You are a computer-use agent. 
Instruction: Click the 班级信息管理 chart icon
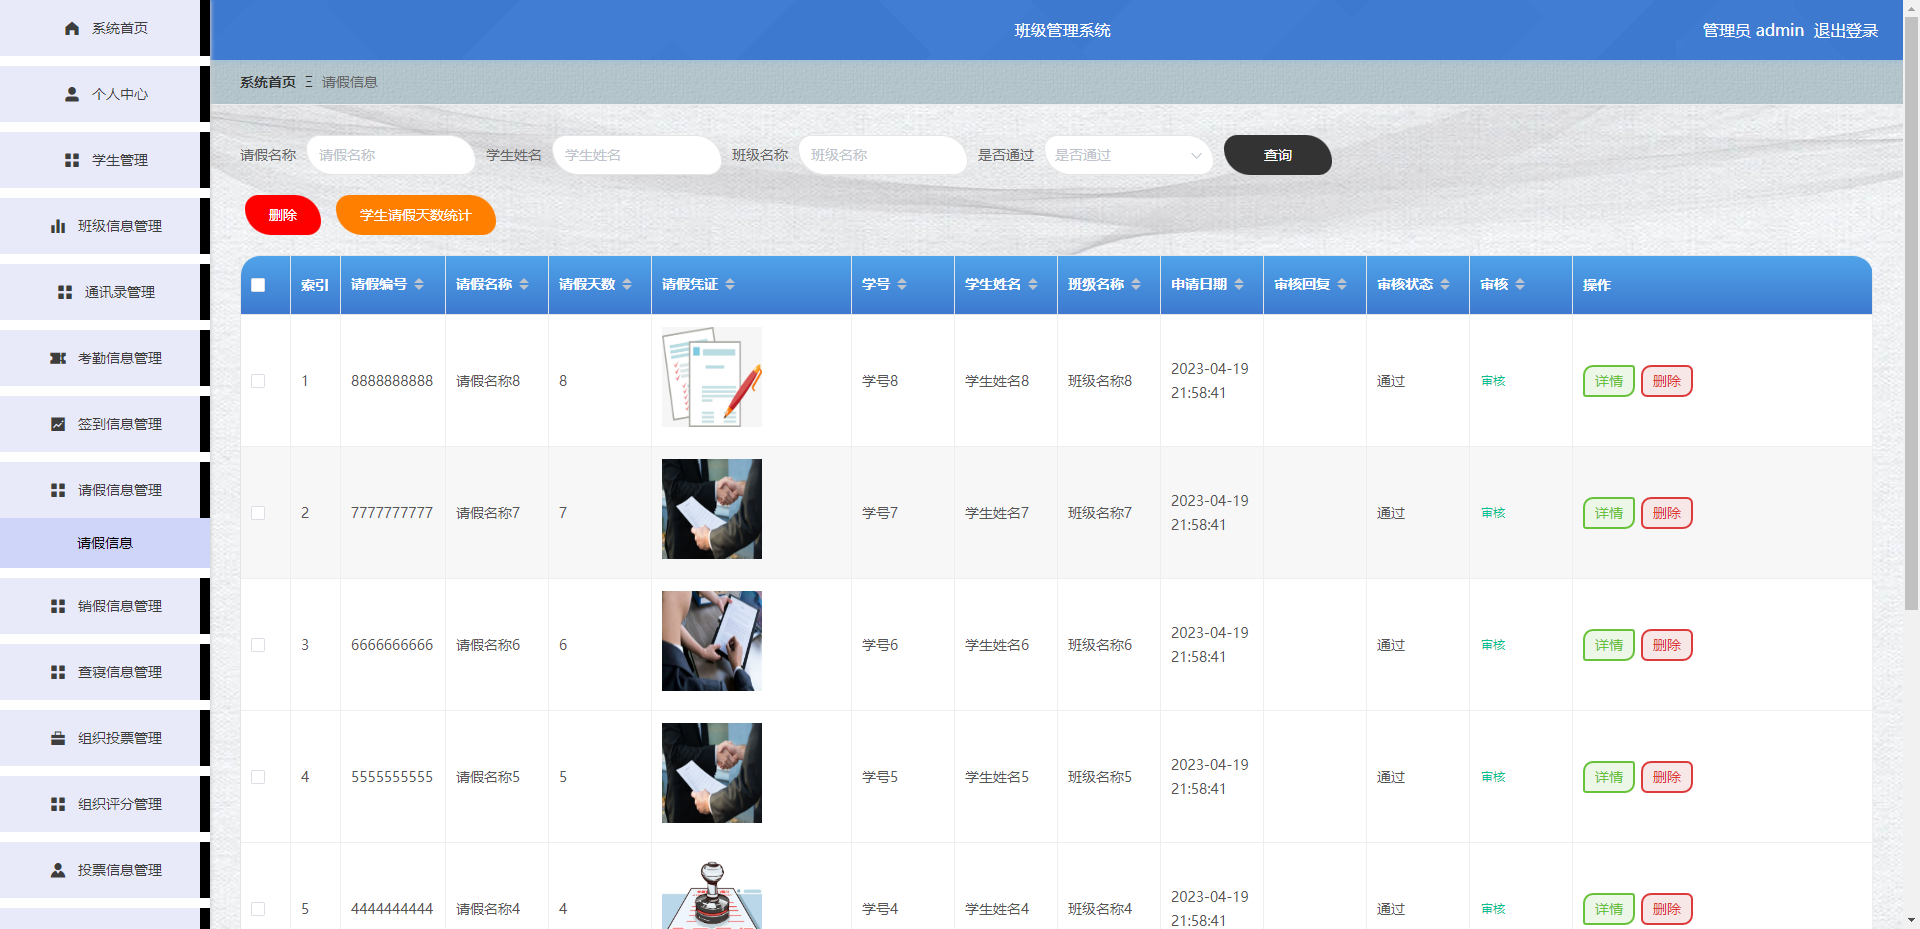click(x=71, y=226)
